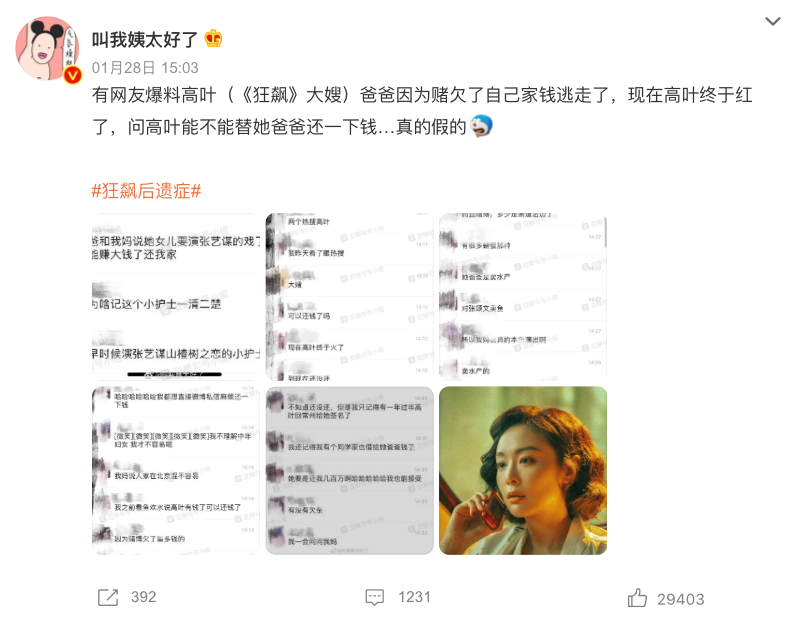794x618 pixels.
Task: Click the 01月28日 15:03 timestamp
Action: (x=145, y=67)
